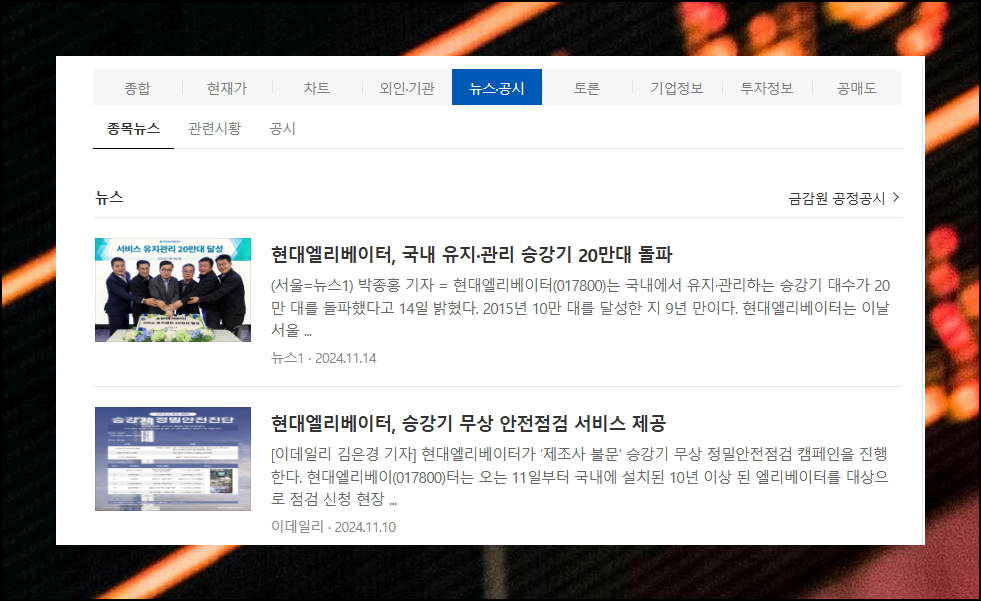Open the 공매도 tab

(857, 88)
